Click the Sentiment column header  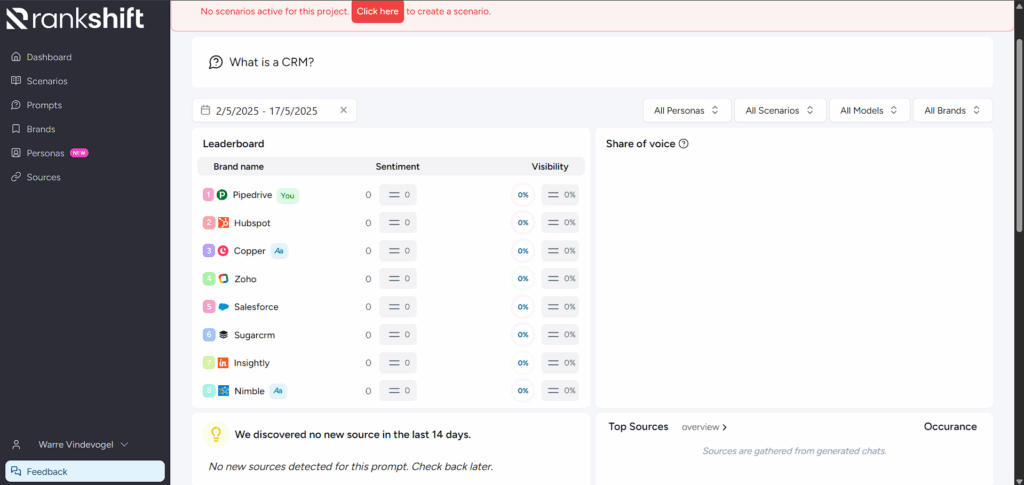pyautogui.click(x=398, y=166)
